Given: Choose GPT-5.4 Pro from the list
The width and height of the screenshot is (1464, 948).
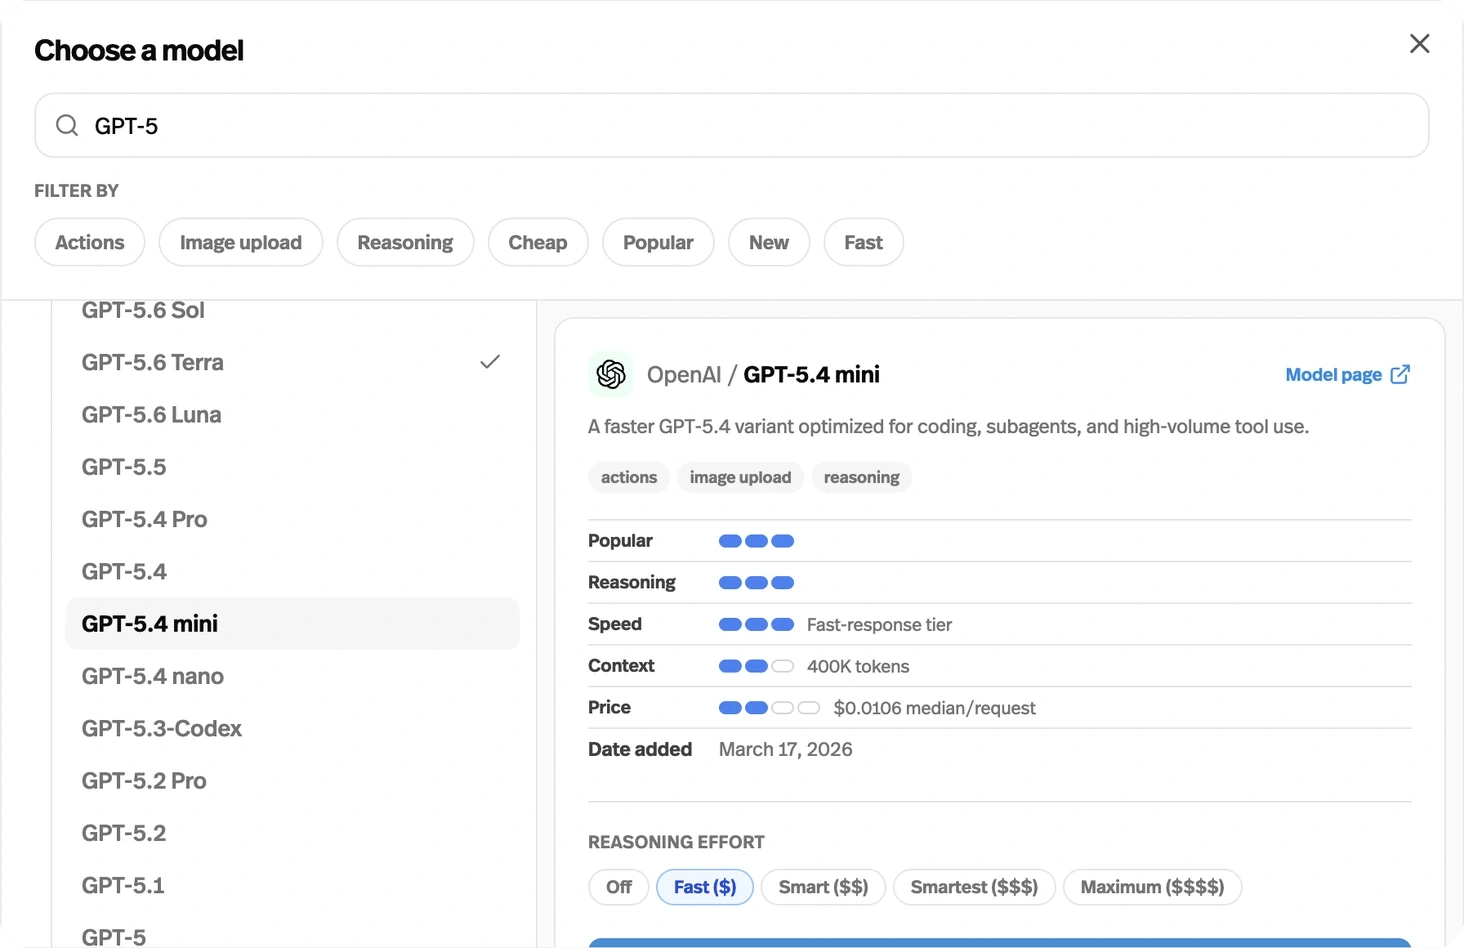Looking at the screenshot, I should 292,519.
